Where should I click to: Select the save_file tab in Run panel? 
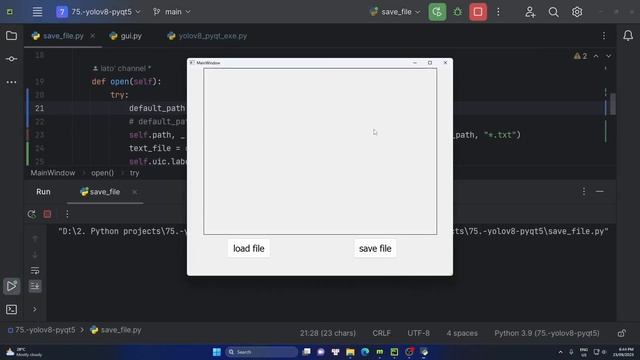click(x=100, y=192)
